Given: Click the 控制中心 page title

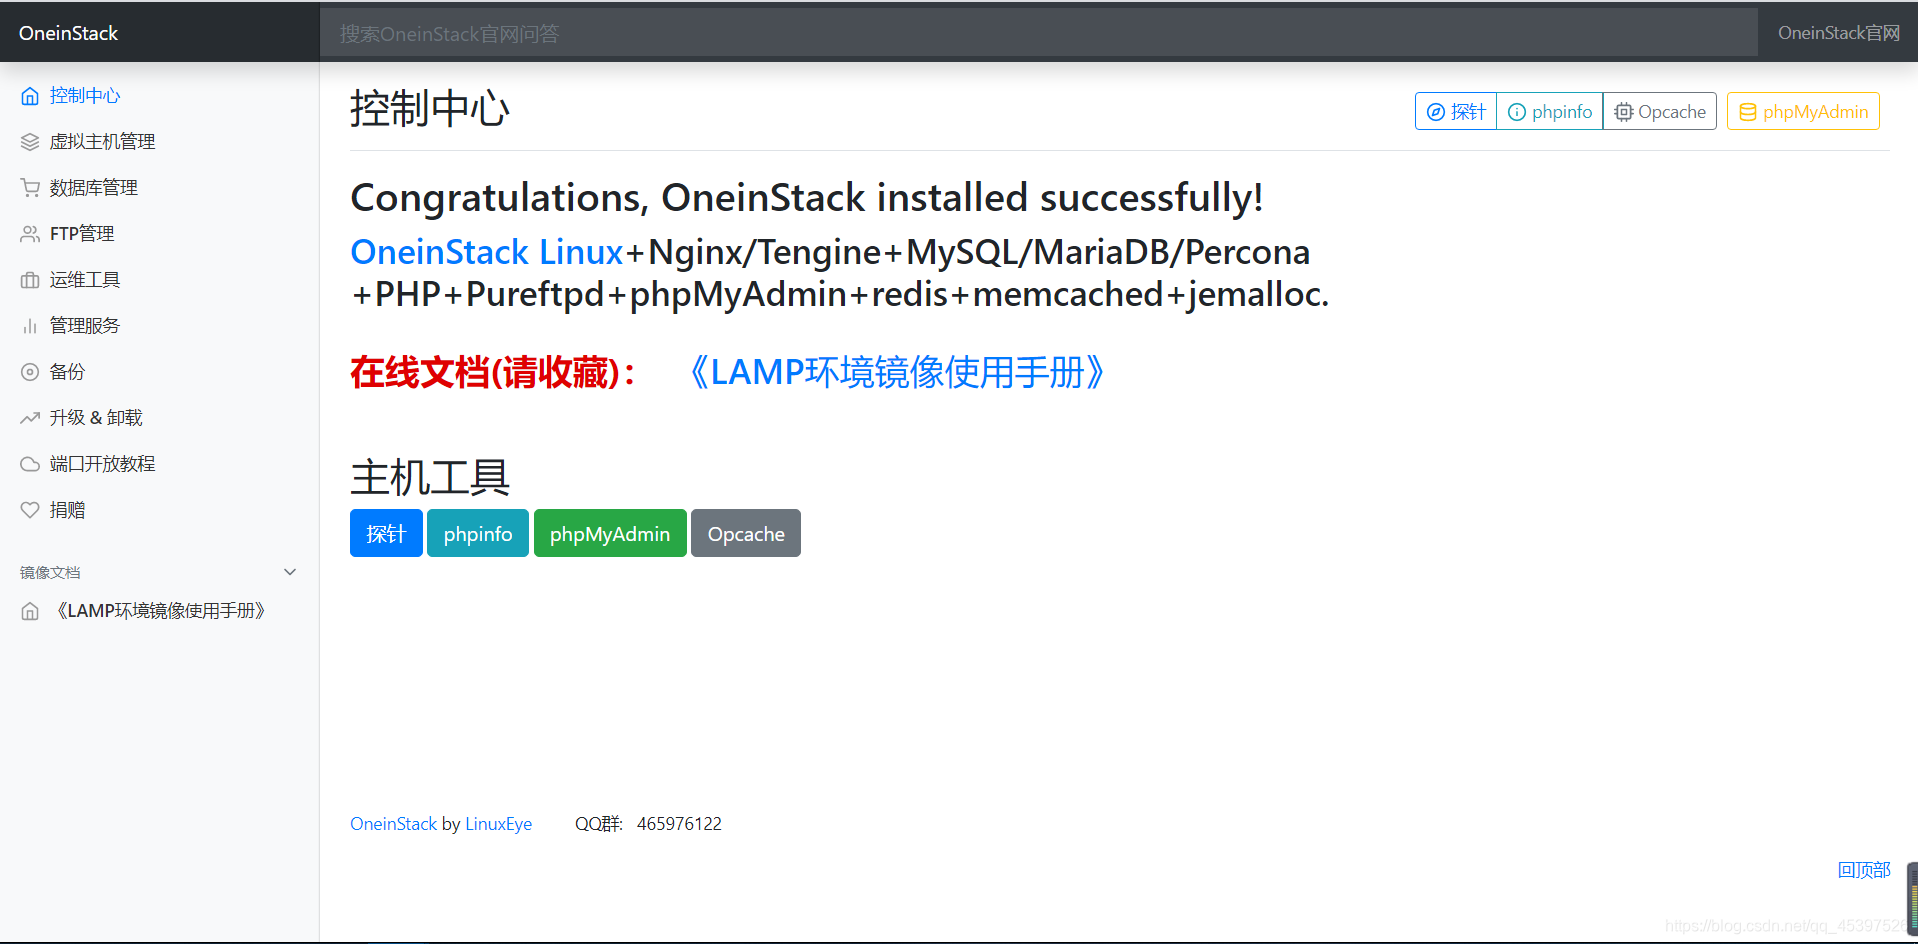Looking at the screenshot, I should (430, 108).
